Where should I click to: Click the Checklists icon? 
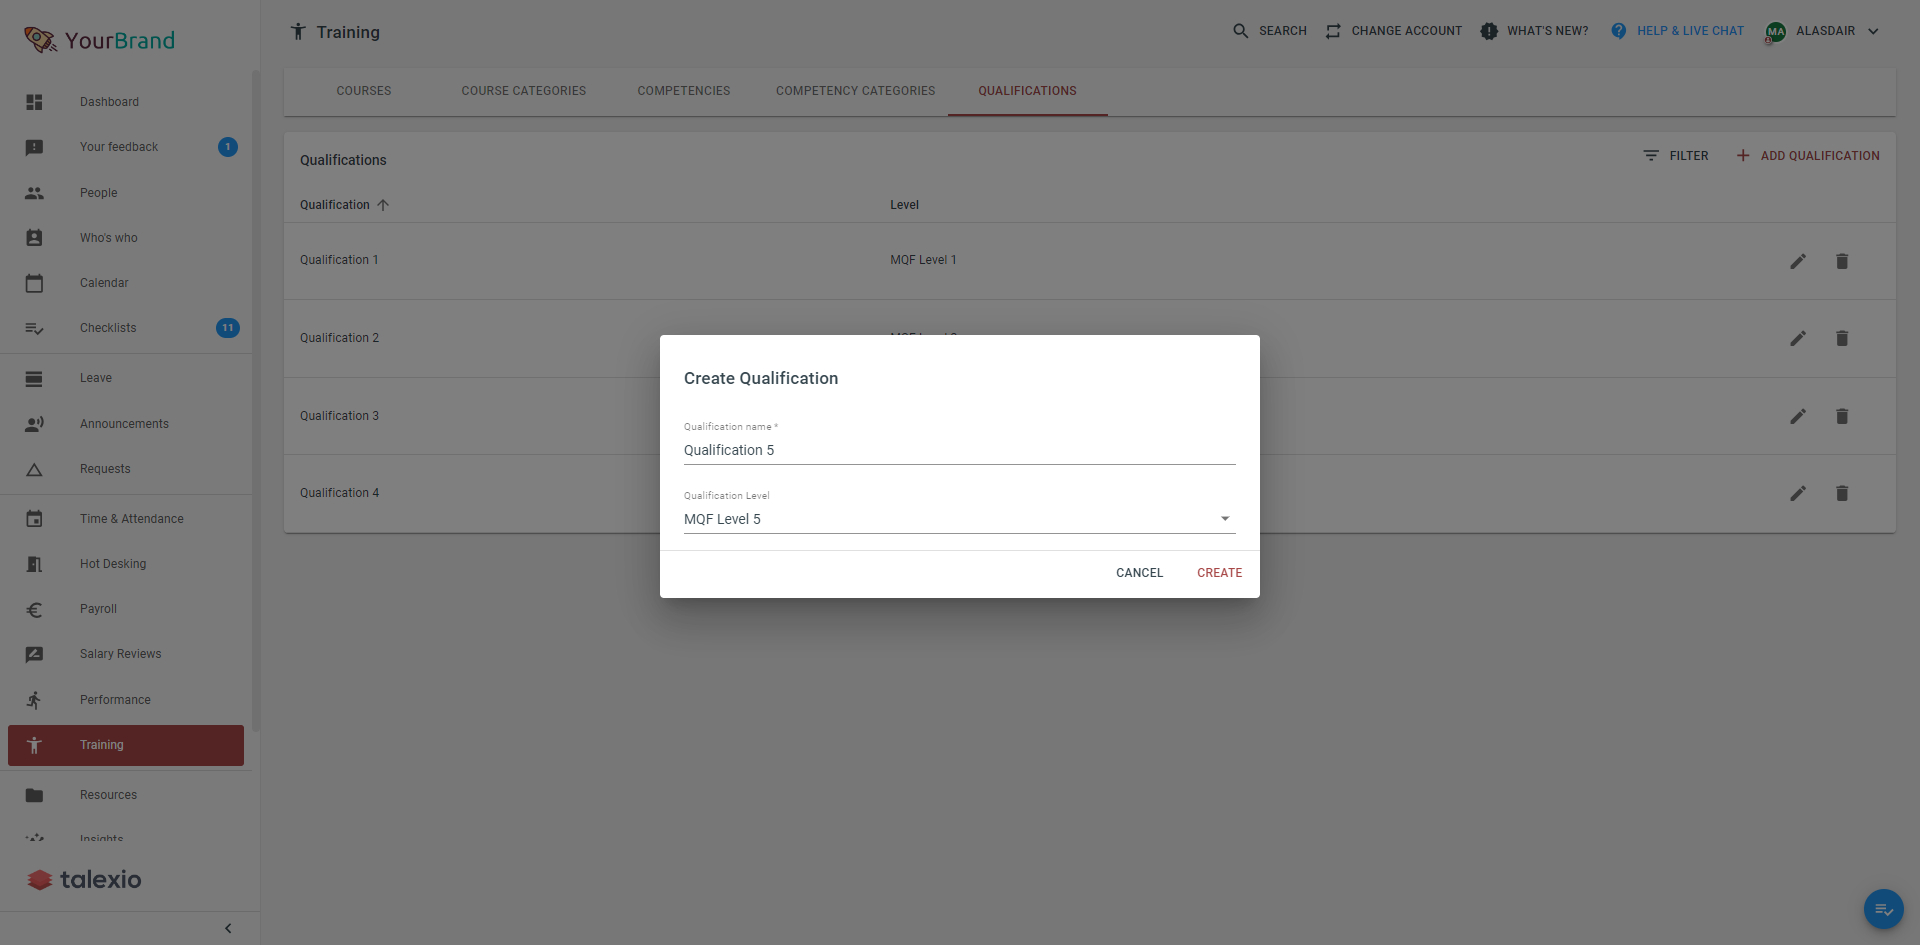tap(34, 328)
